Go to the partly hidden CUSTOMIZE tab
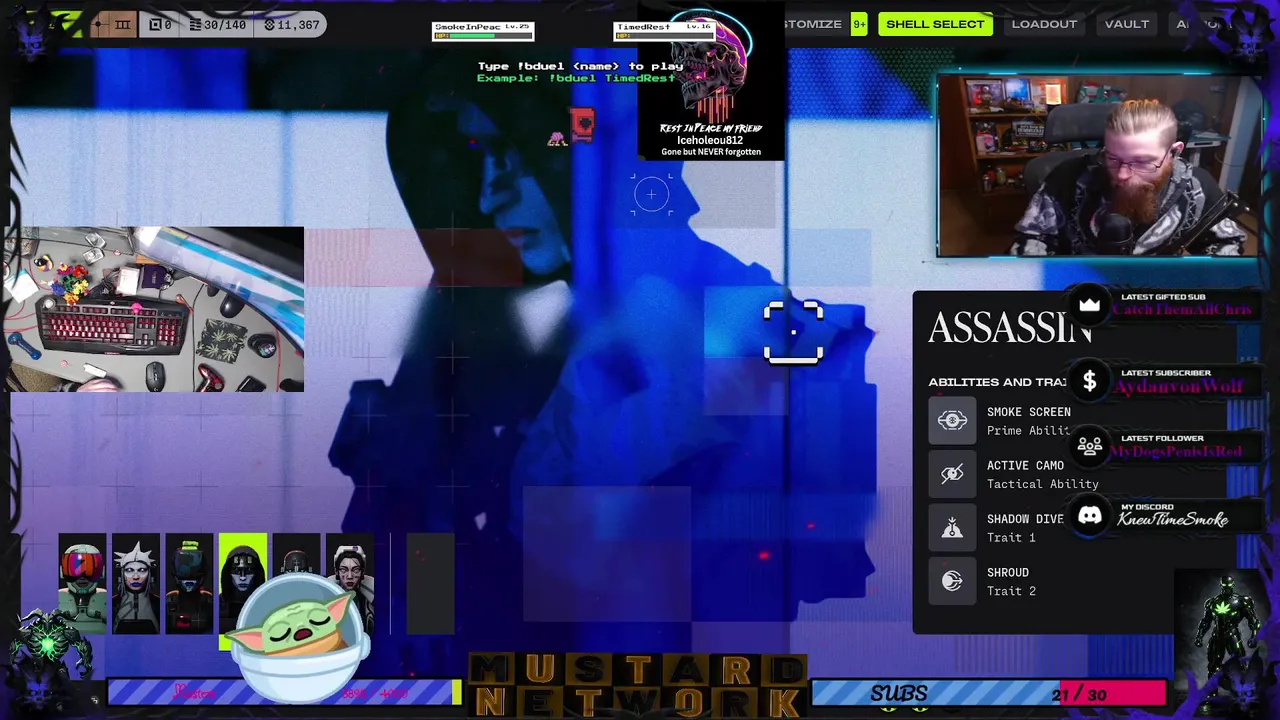Screen dimensions: 1280x720 point(812,24)
